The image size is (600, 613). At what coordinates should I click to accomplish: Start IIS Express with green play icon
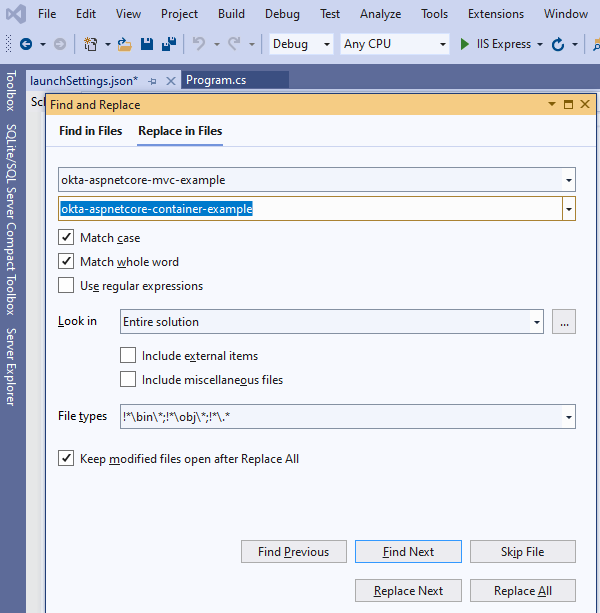click(465, 45)
